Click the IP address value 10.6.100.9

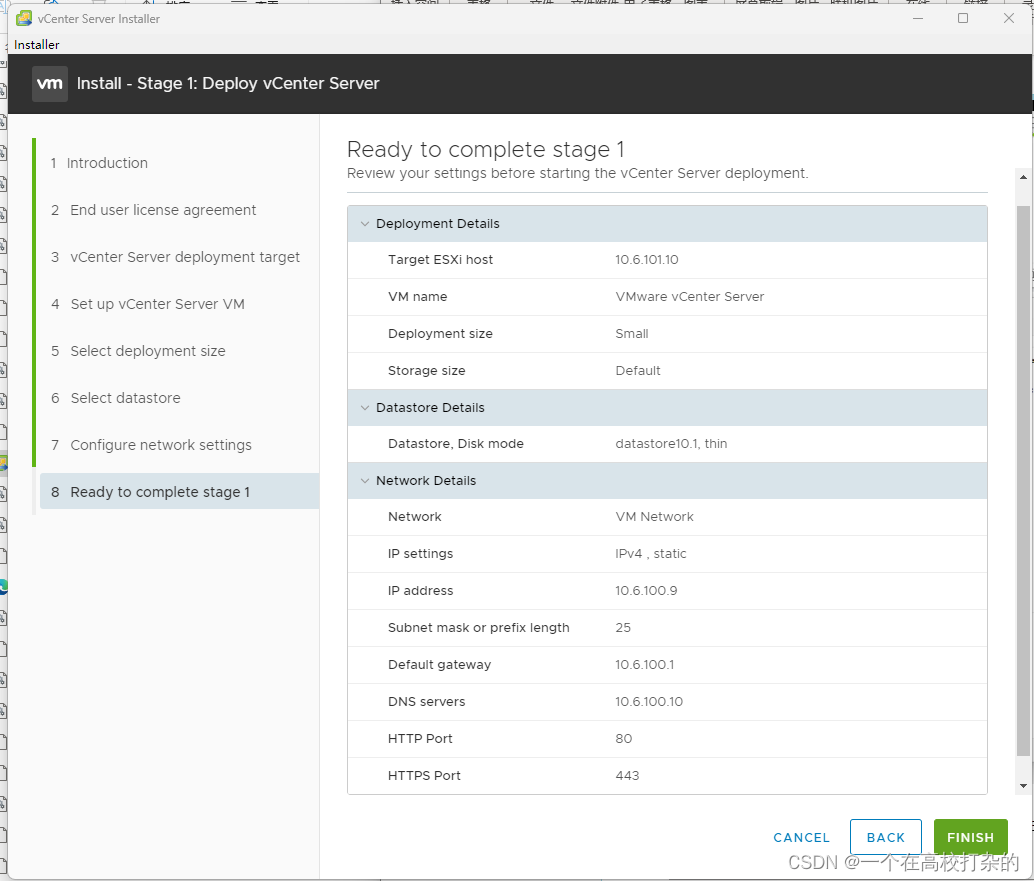[x=646, y=591]
